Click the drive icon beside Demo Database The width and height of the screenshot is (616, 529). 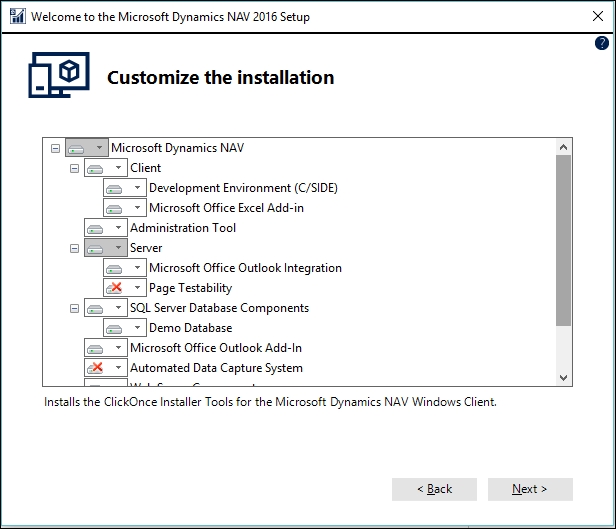click(x=114, y=329)
